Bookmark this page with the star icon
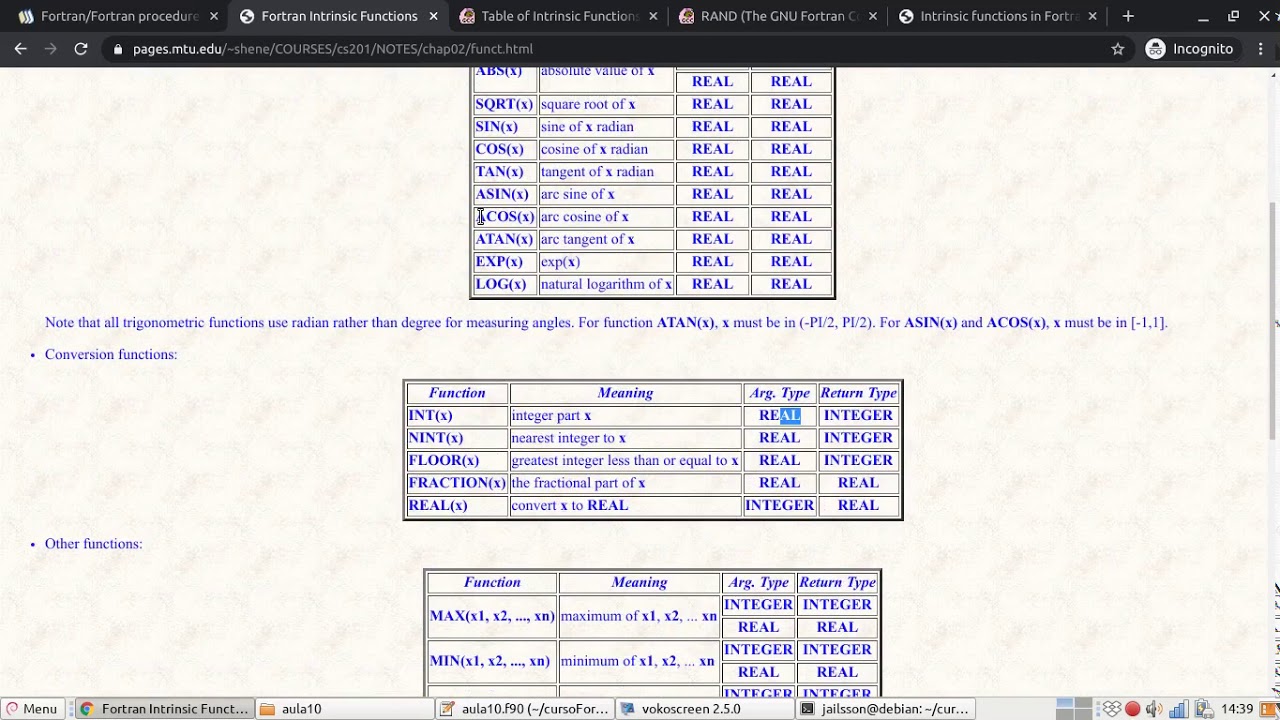The height and width of the screenshot is (720, 1280). pos(1118,49)
